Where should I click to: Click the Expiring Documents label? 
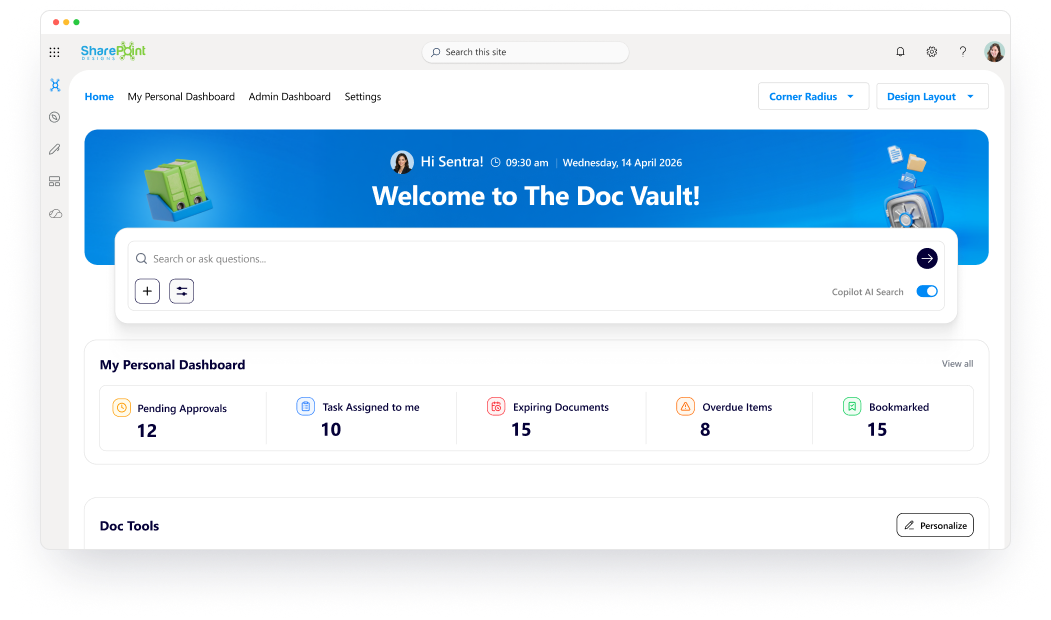pos(561,407)
